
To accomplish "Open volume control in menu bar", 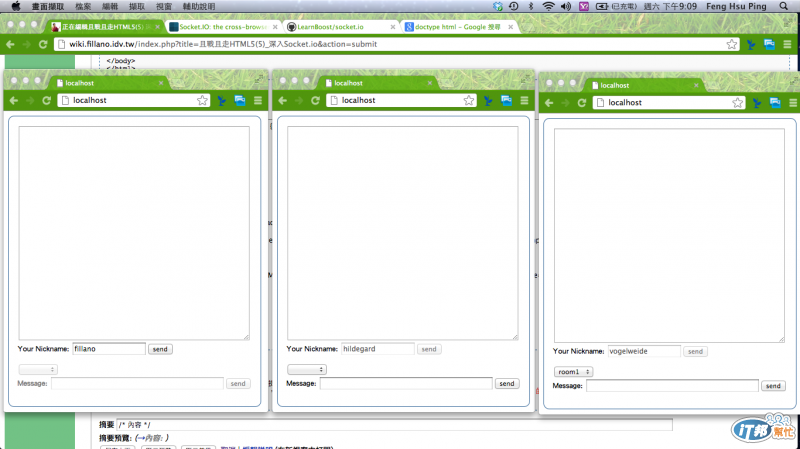I will (566, 6).
